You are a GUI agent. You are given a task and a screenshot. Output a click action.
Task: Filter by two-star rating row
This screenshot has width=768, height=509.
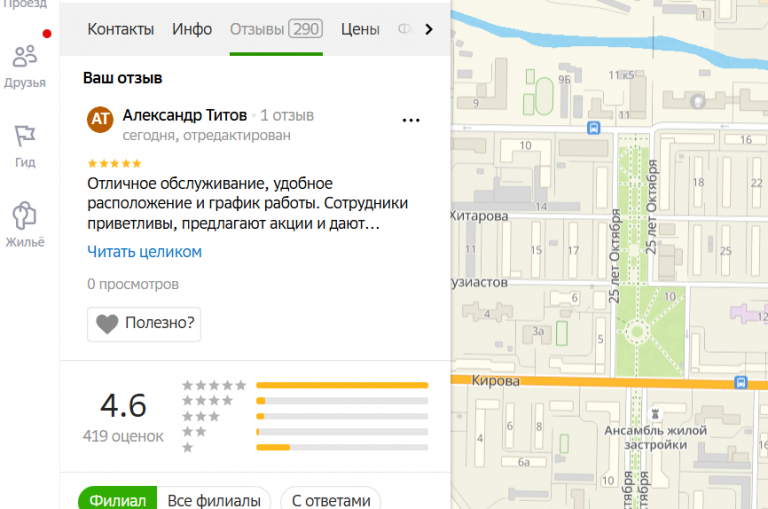coord(305,432)
